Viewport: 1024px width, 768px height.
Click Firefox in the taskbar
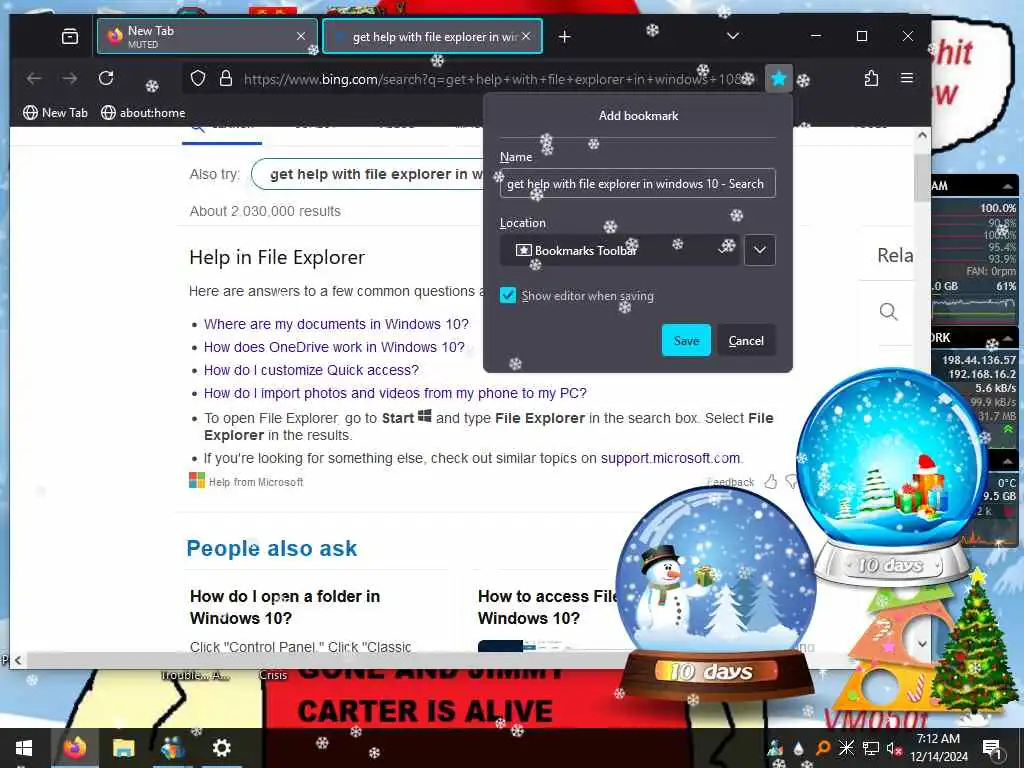[x=74, y=748]
